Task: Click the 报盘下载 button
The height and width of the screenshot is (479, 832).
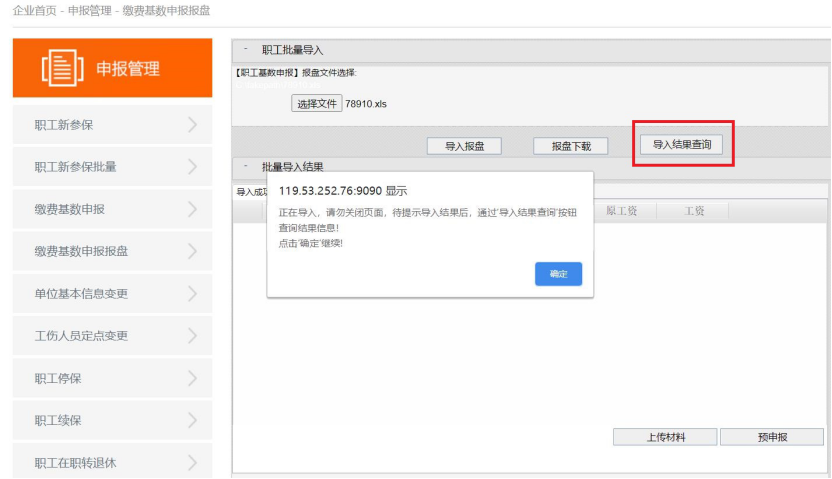Action: [570, 146]
